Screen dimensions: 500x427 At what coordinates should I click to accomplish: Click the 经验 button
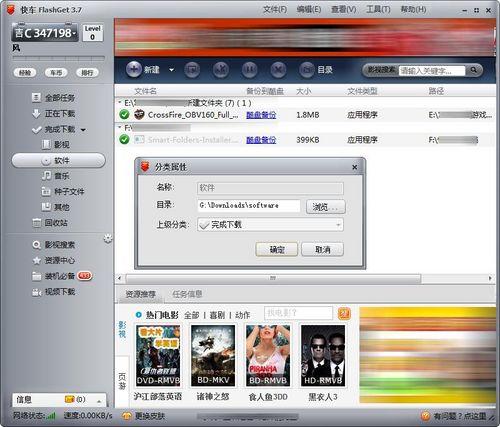pos(25,73)
